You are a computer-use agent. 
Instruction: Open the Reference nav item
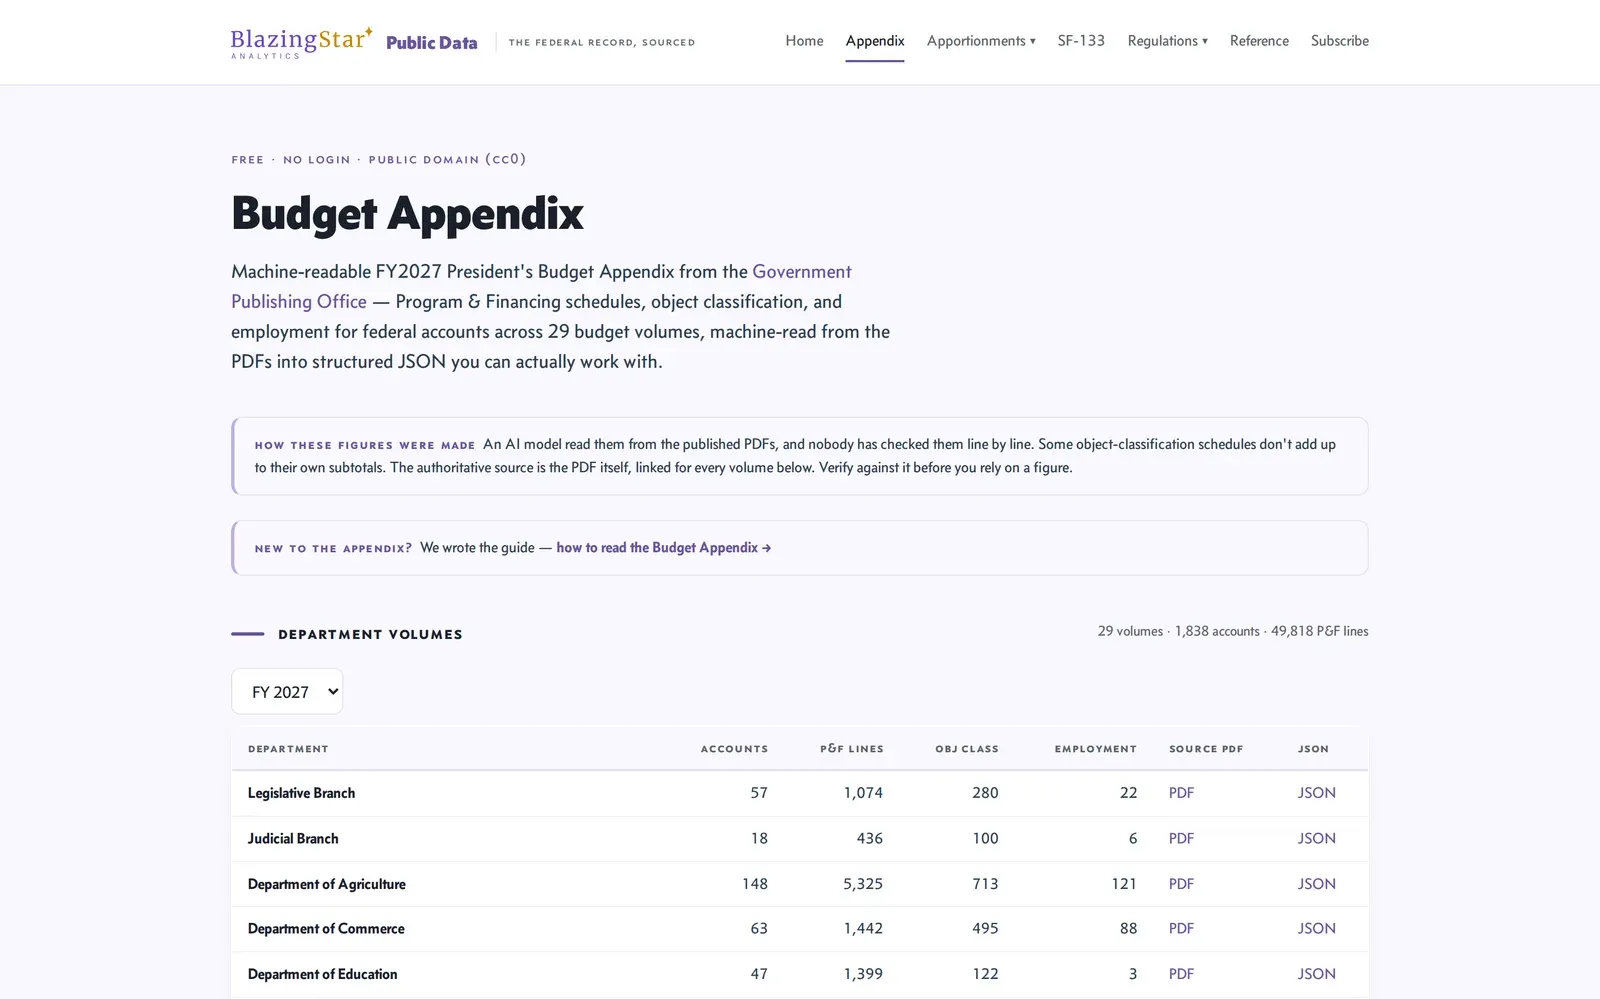[1259, 41]
